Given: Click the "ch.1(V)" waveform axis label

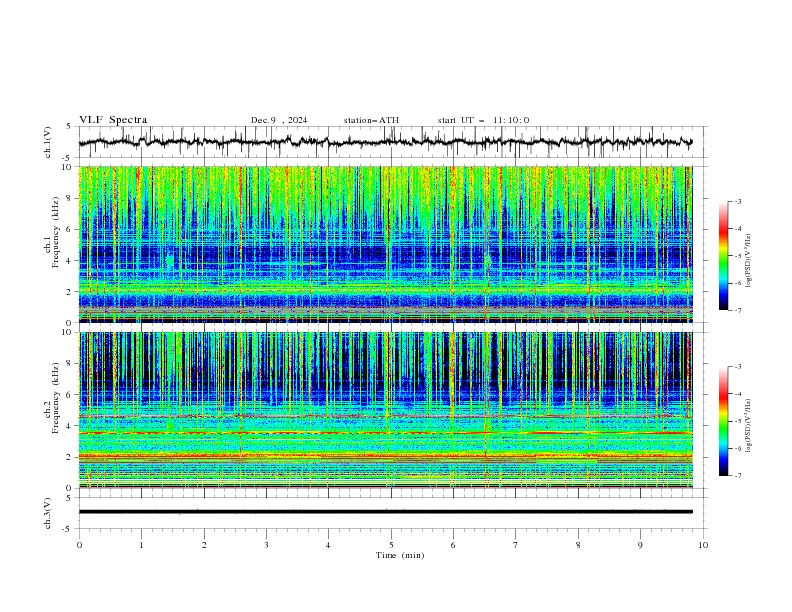Looking at the screenshot, I should pyautogui.click(x=48, y=142).
